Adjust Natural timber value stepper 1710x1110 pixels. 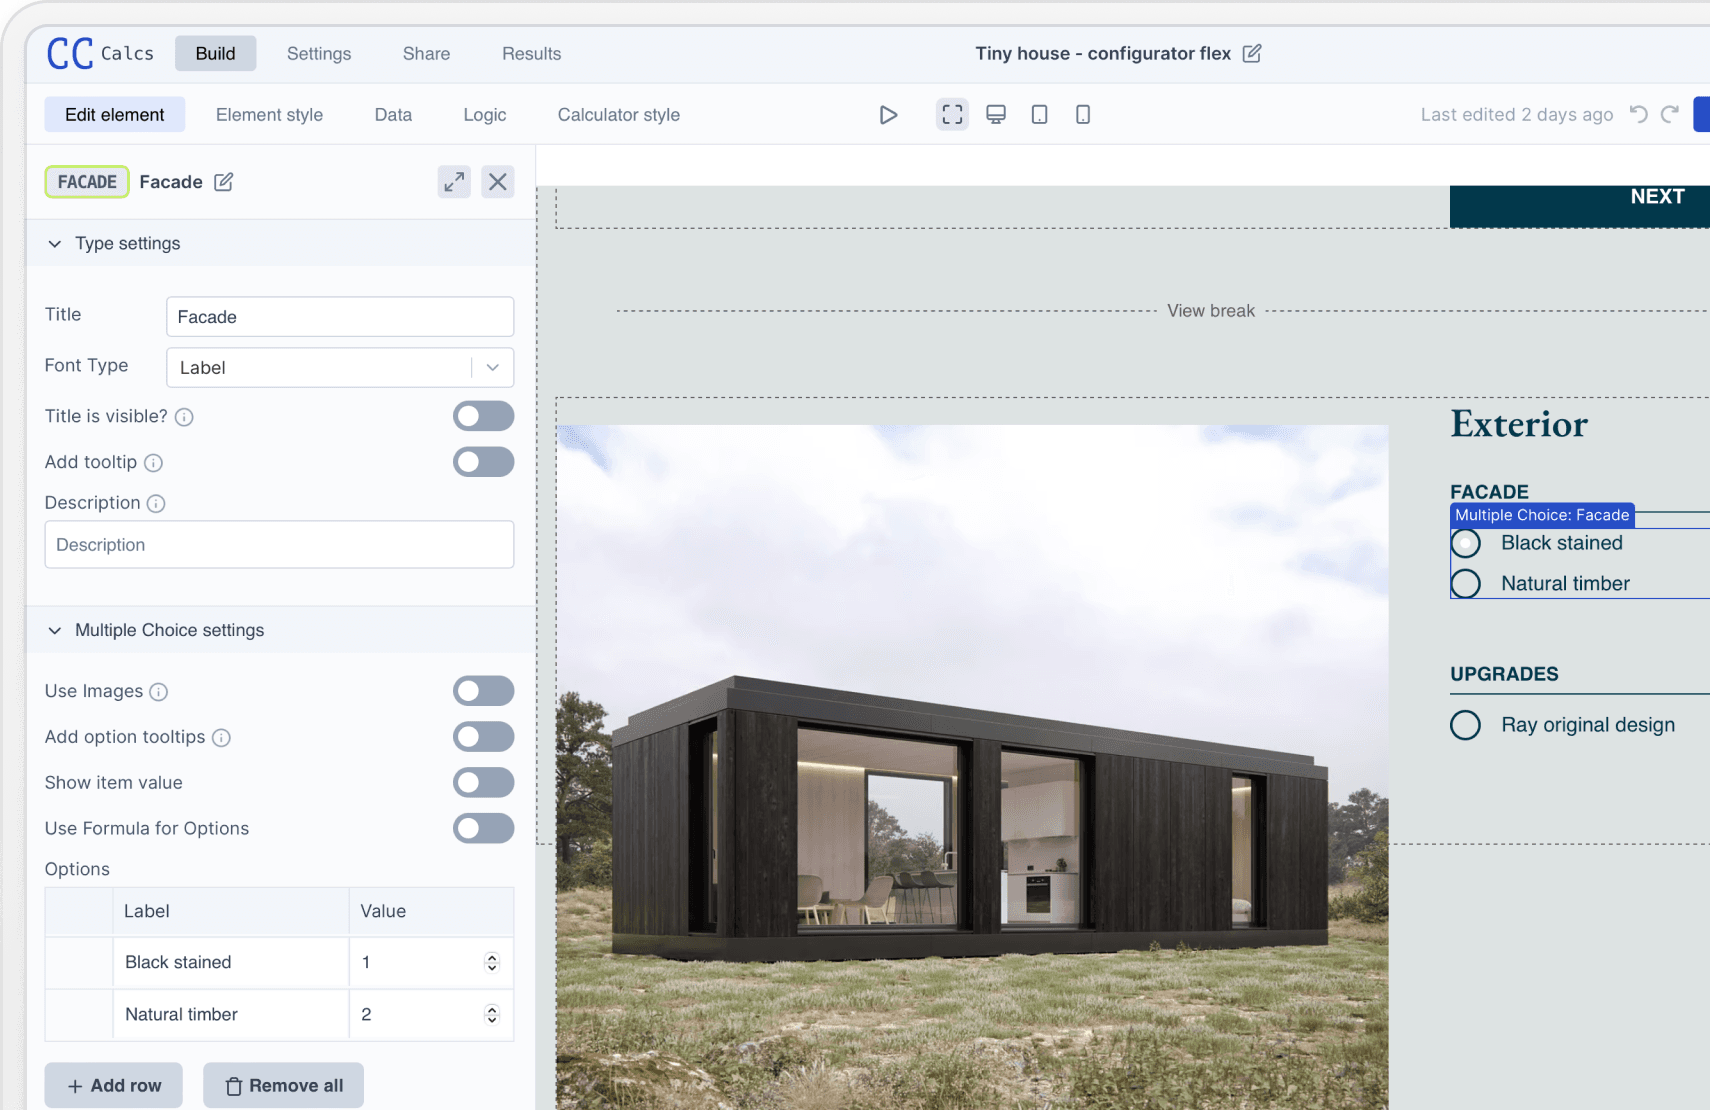[x=492, y=1014]
